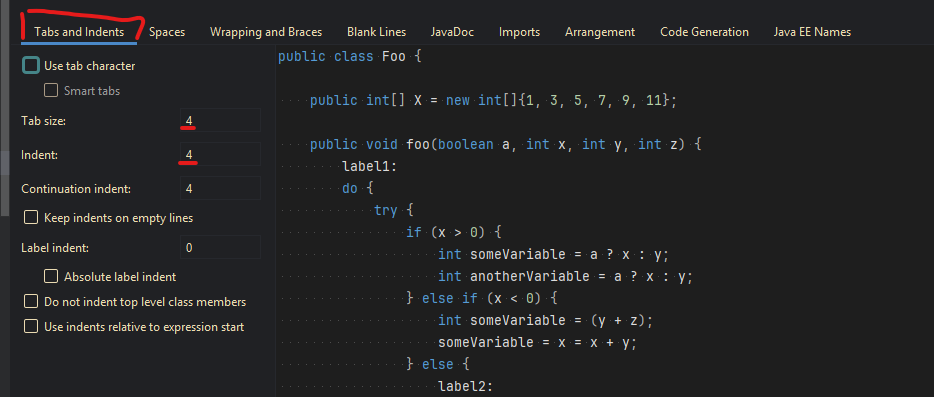Select the Imports tab

519,32
